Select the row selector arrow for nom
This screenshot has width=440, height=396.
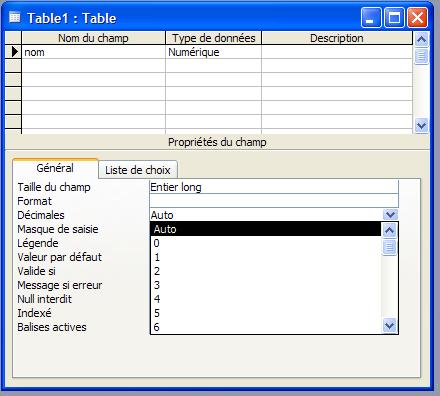(14, 52)
